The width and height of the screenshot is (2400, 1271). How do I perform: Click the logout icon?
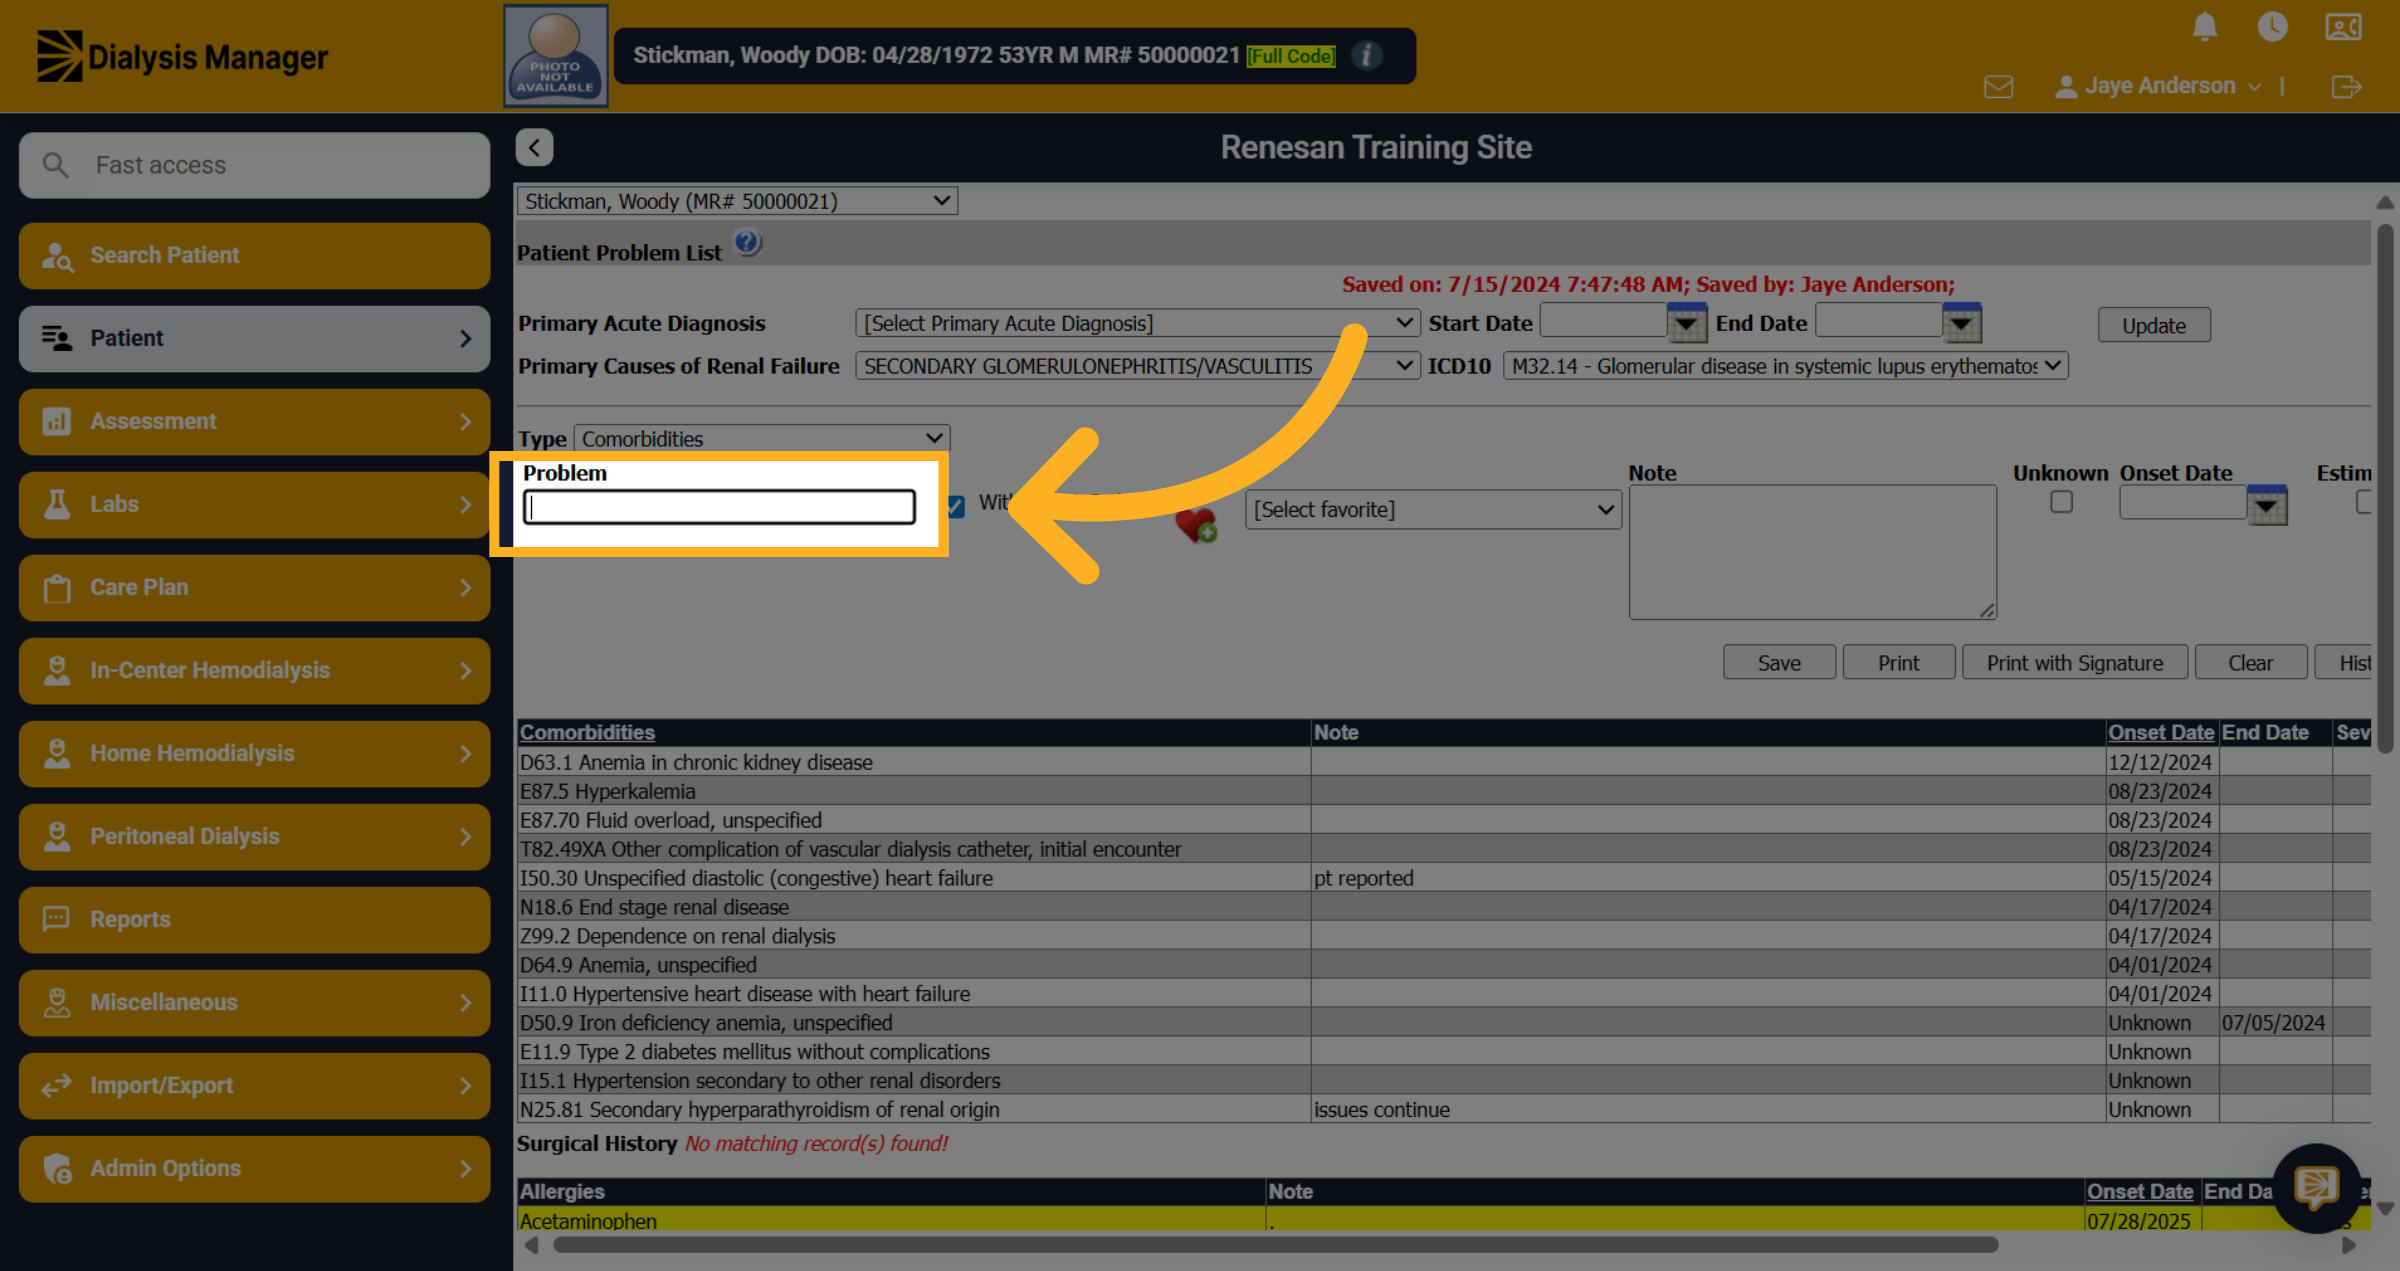(2346, 87)
